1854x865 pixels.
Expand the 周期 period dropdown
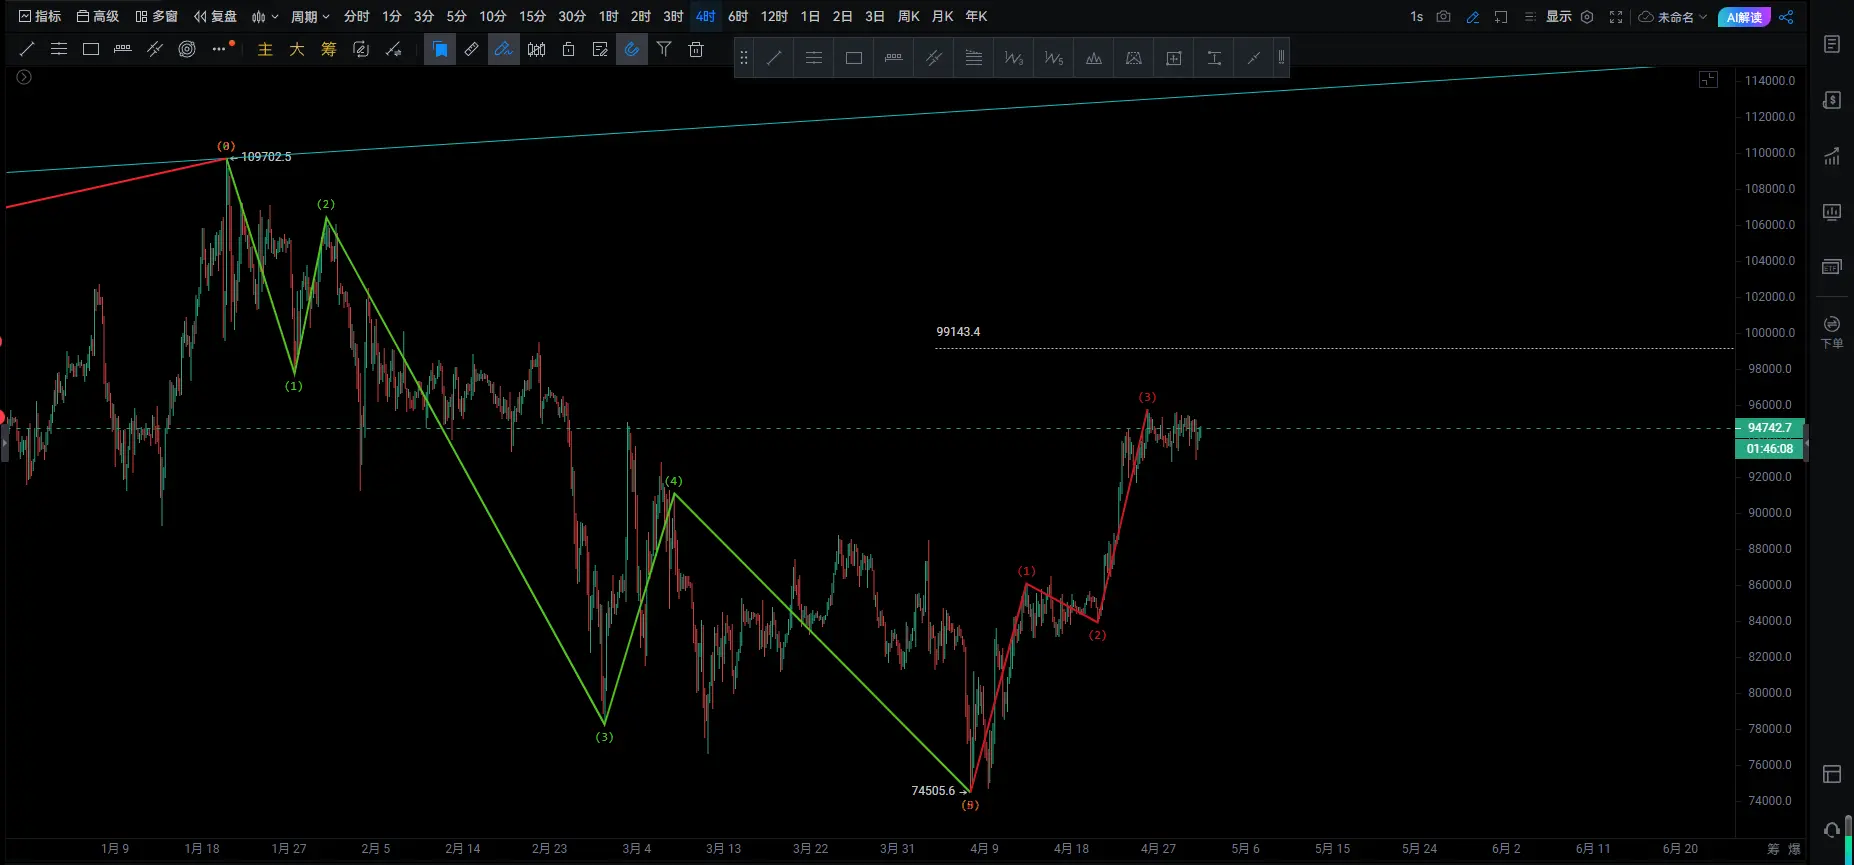pyautogui.click(x=310, y=16)
